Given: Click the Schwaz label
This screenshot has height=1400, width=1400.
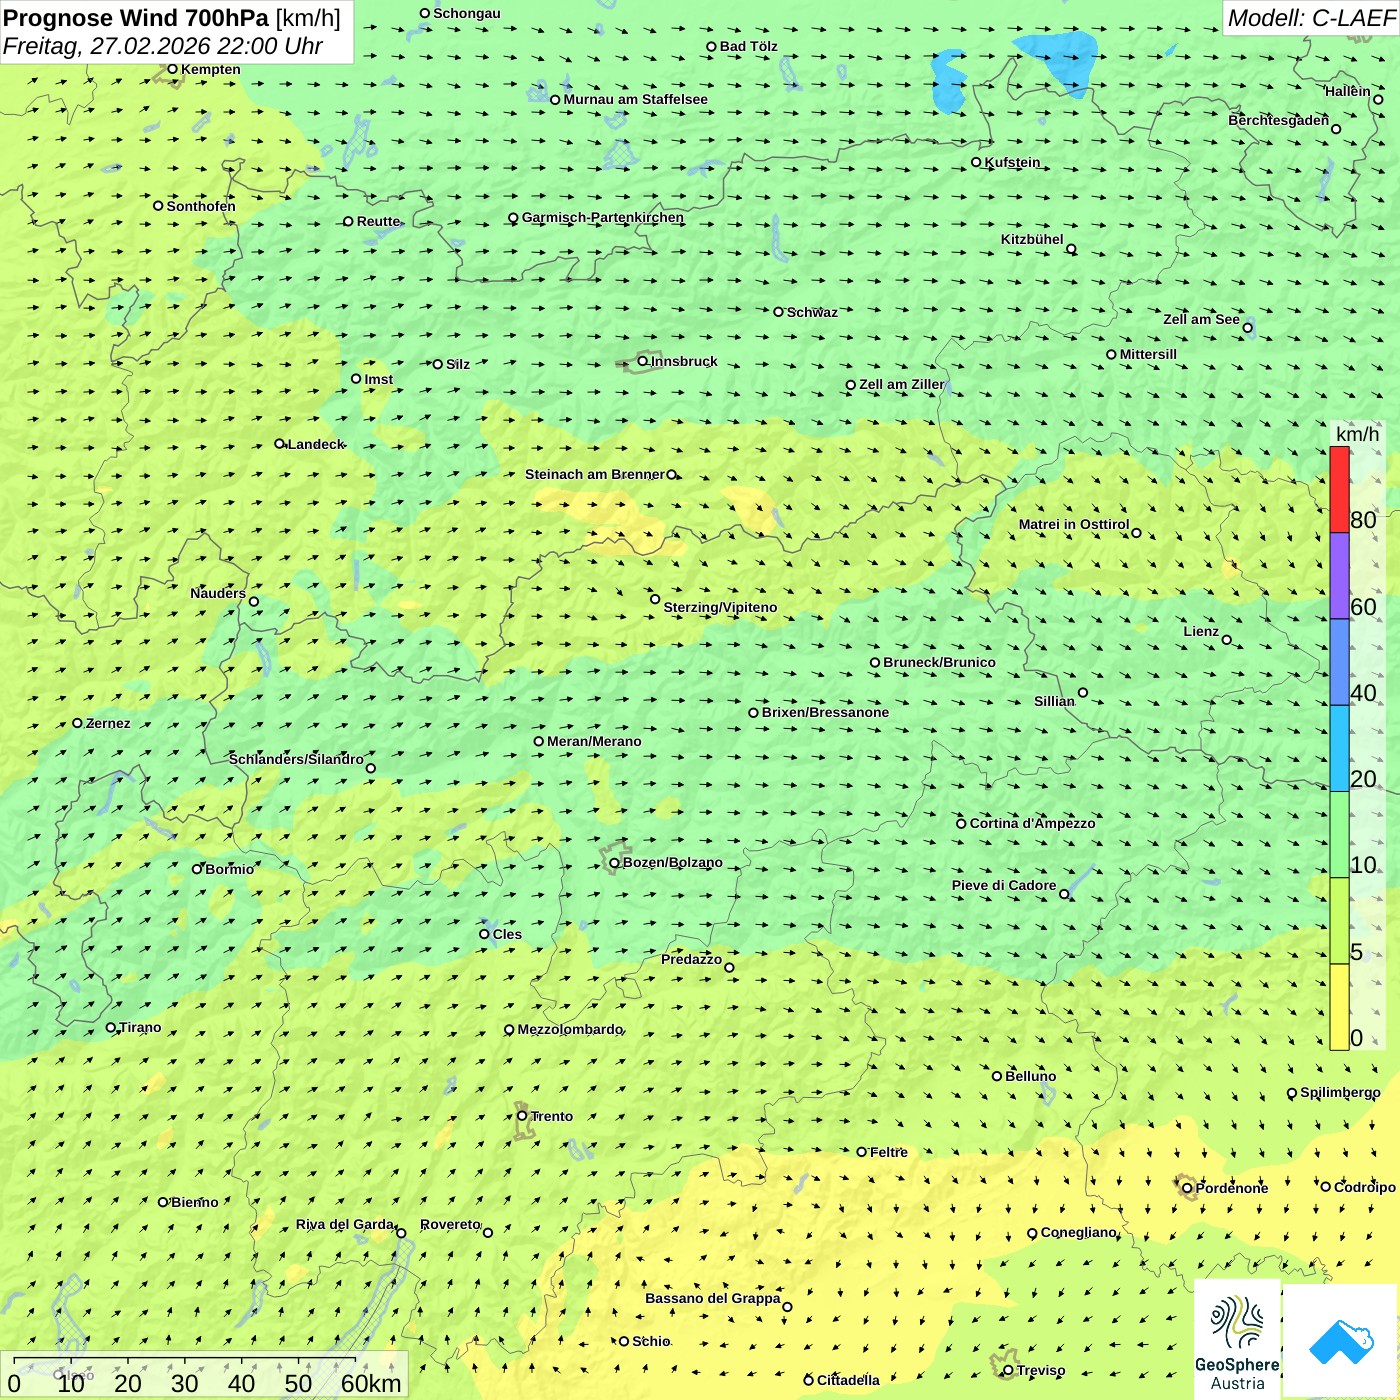Looking at the screenshot, I should [812, 312].
